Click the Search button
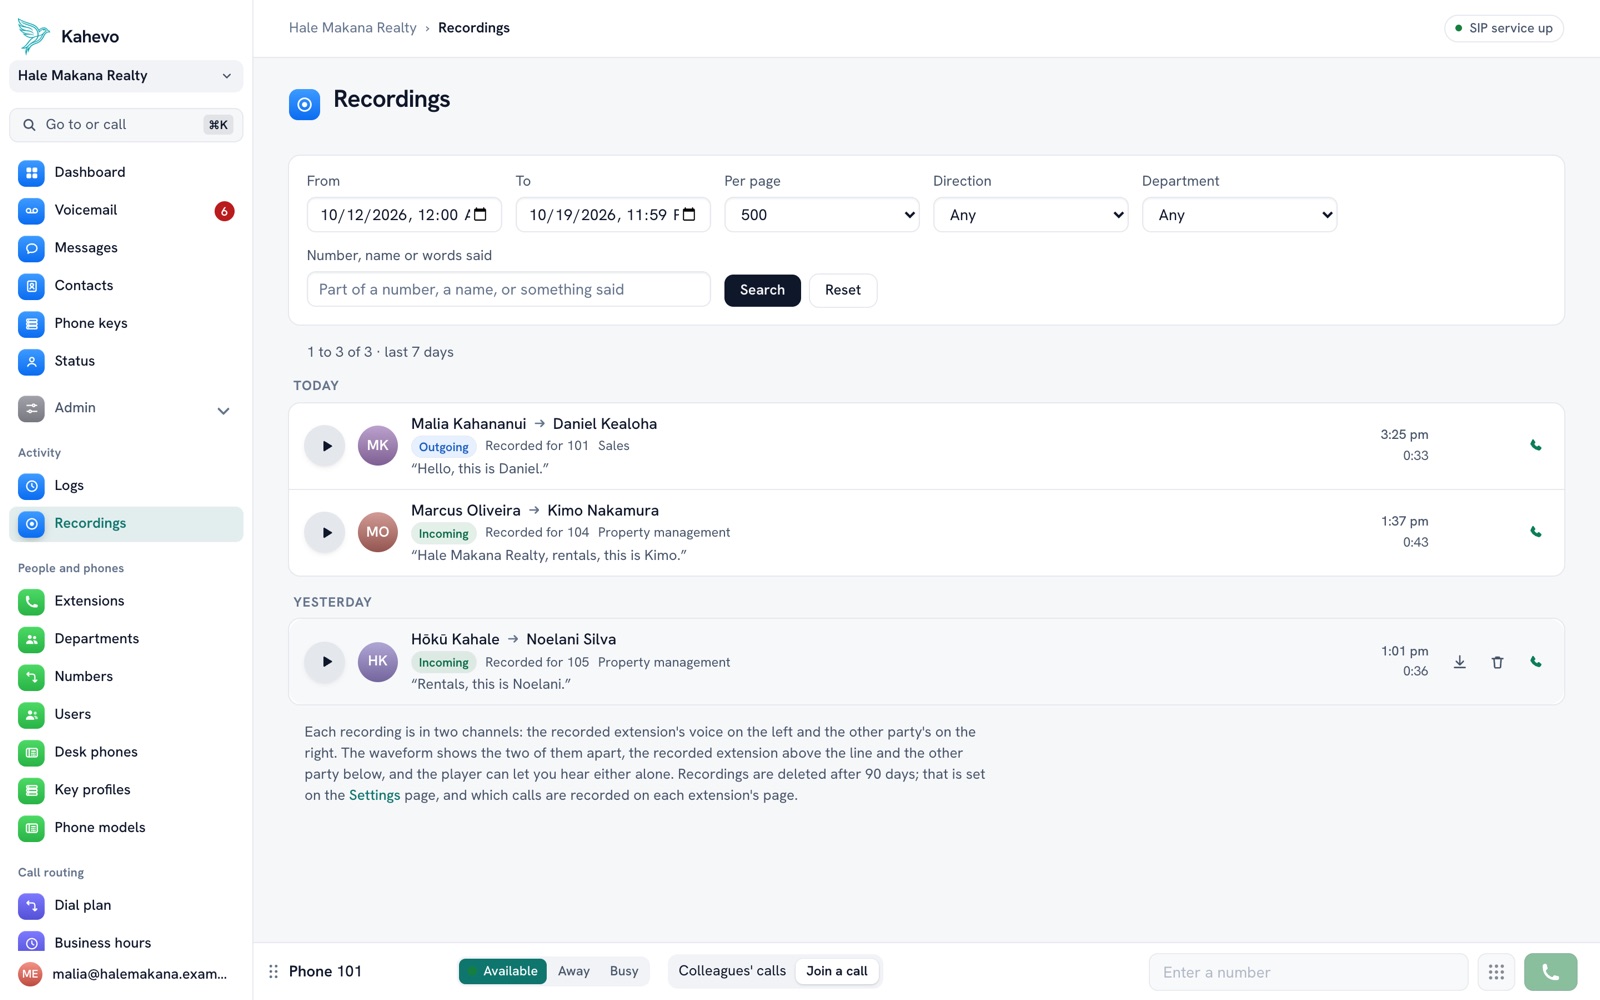This screenshot has height=1000, width=1600. pyautogui.click(x=762, y=290)
